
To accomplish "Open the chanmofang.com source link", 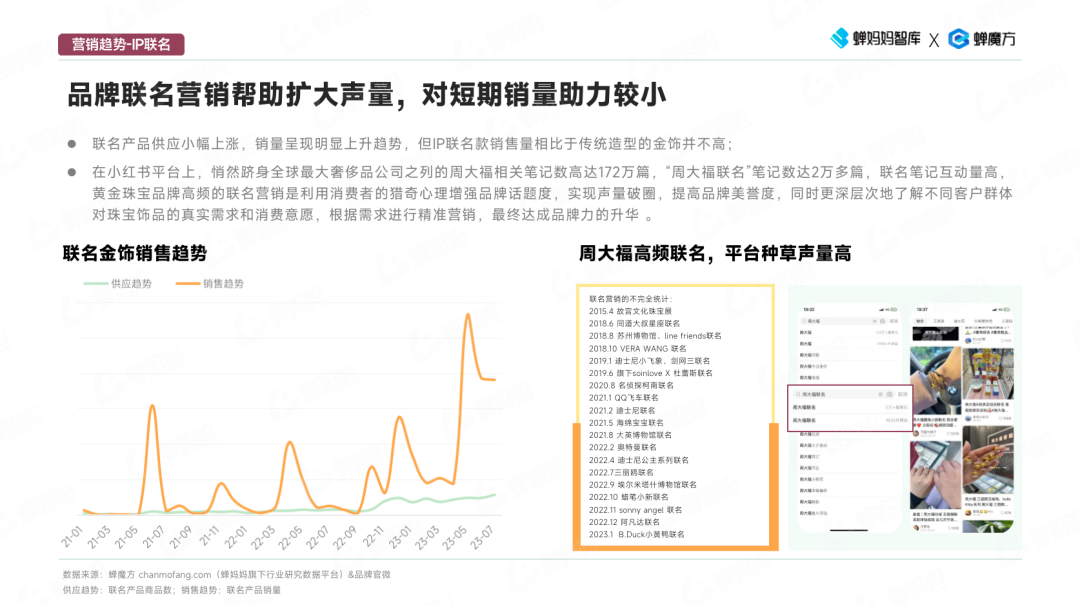I will (x=175, y=574).
